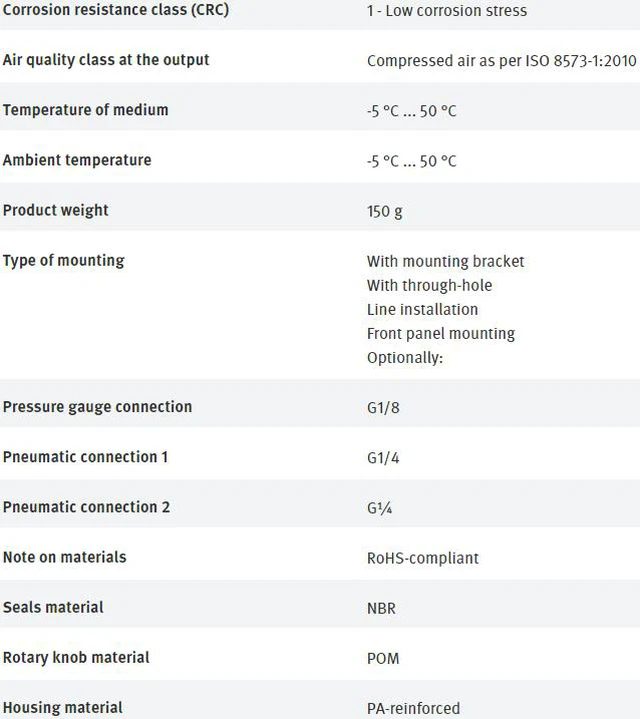Select the Ambient temperature range value
Screen dimensions: 640x719
coord(411,161)
